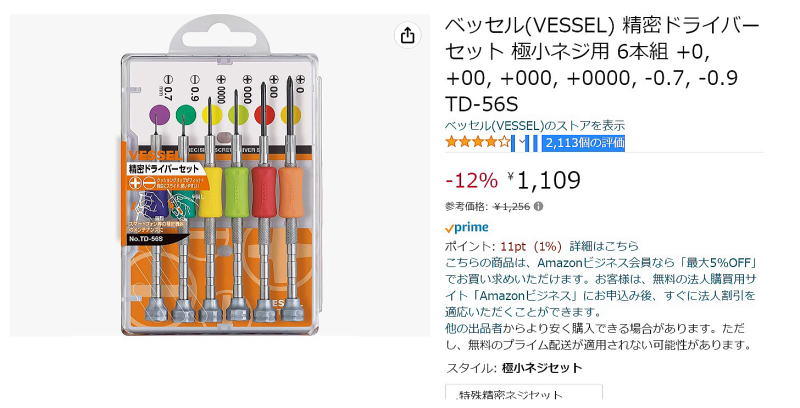800x408 pixels.
Task: Expand the star rating dropdown chevron
Action: [x=522, y=143]
